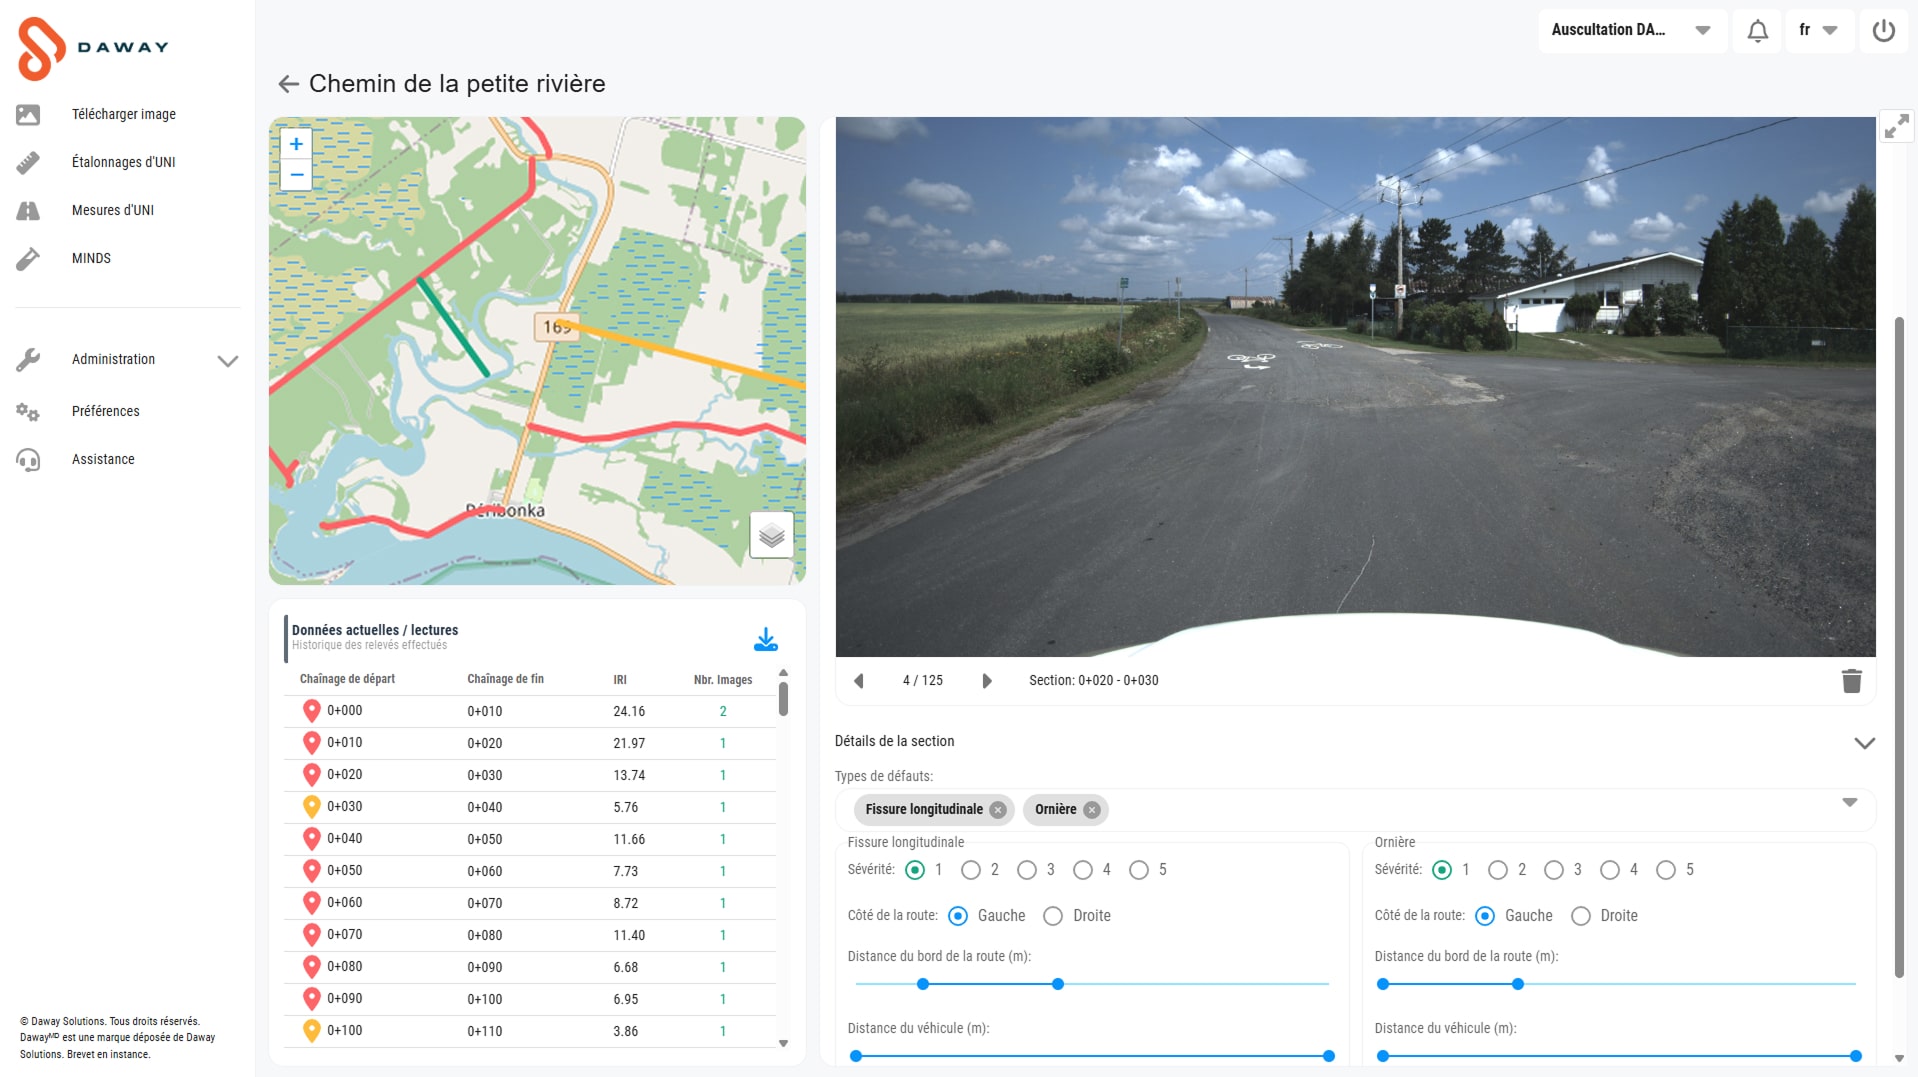Click the power logout icon
This screenshot has width=1918, height=1077.
(x=1883, y=31)
